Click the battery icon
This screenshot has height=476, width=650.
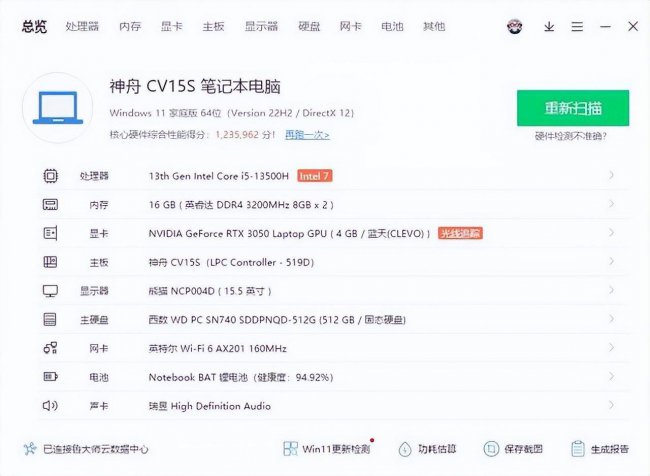point(51,377)
